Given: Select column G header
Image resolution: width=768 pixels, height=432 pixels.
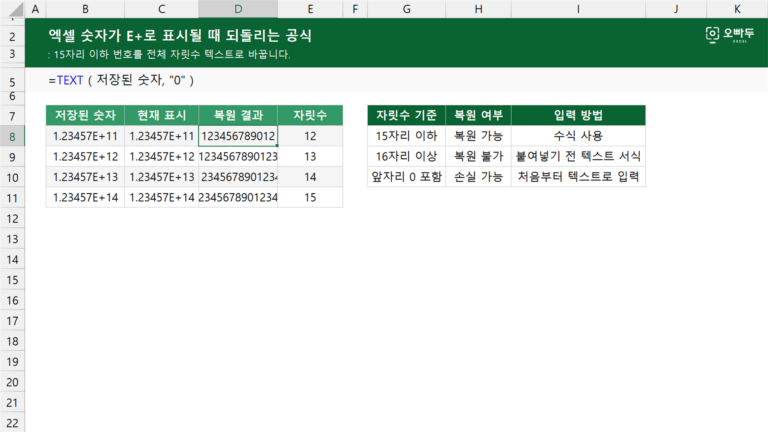Looking at the screenshot, I should 407,9.
